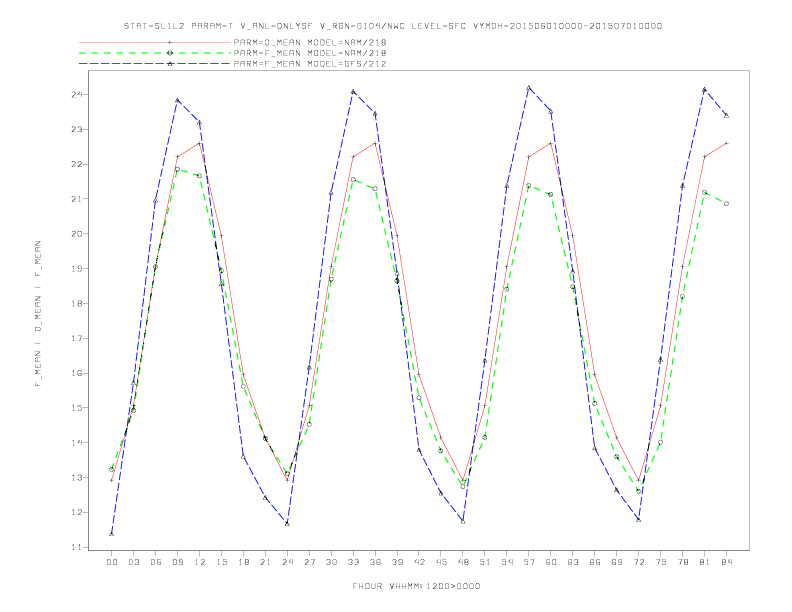Click x-axis forecast hour label 54
This screenshot has width=792, height=612.
point(507,562)
